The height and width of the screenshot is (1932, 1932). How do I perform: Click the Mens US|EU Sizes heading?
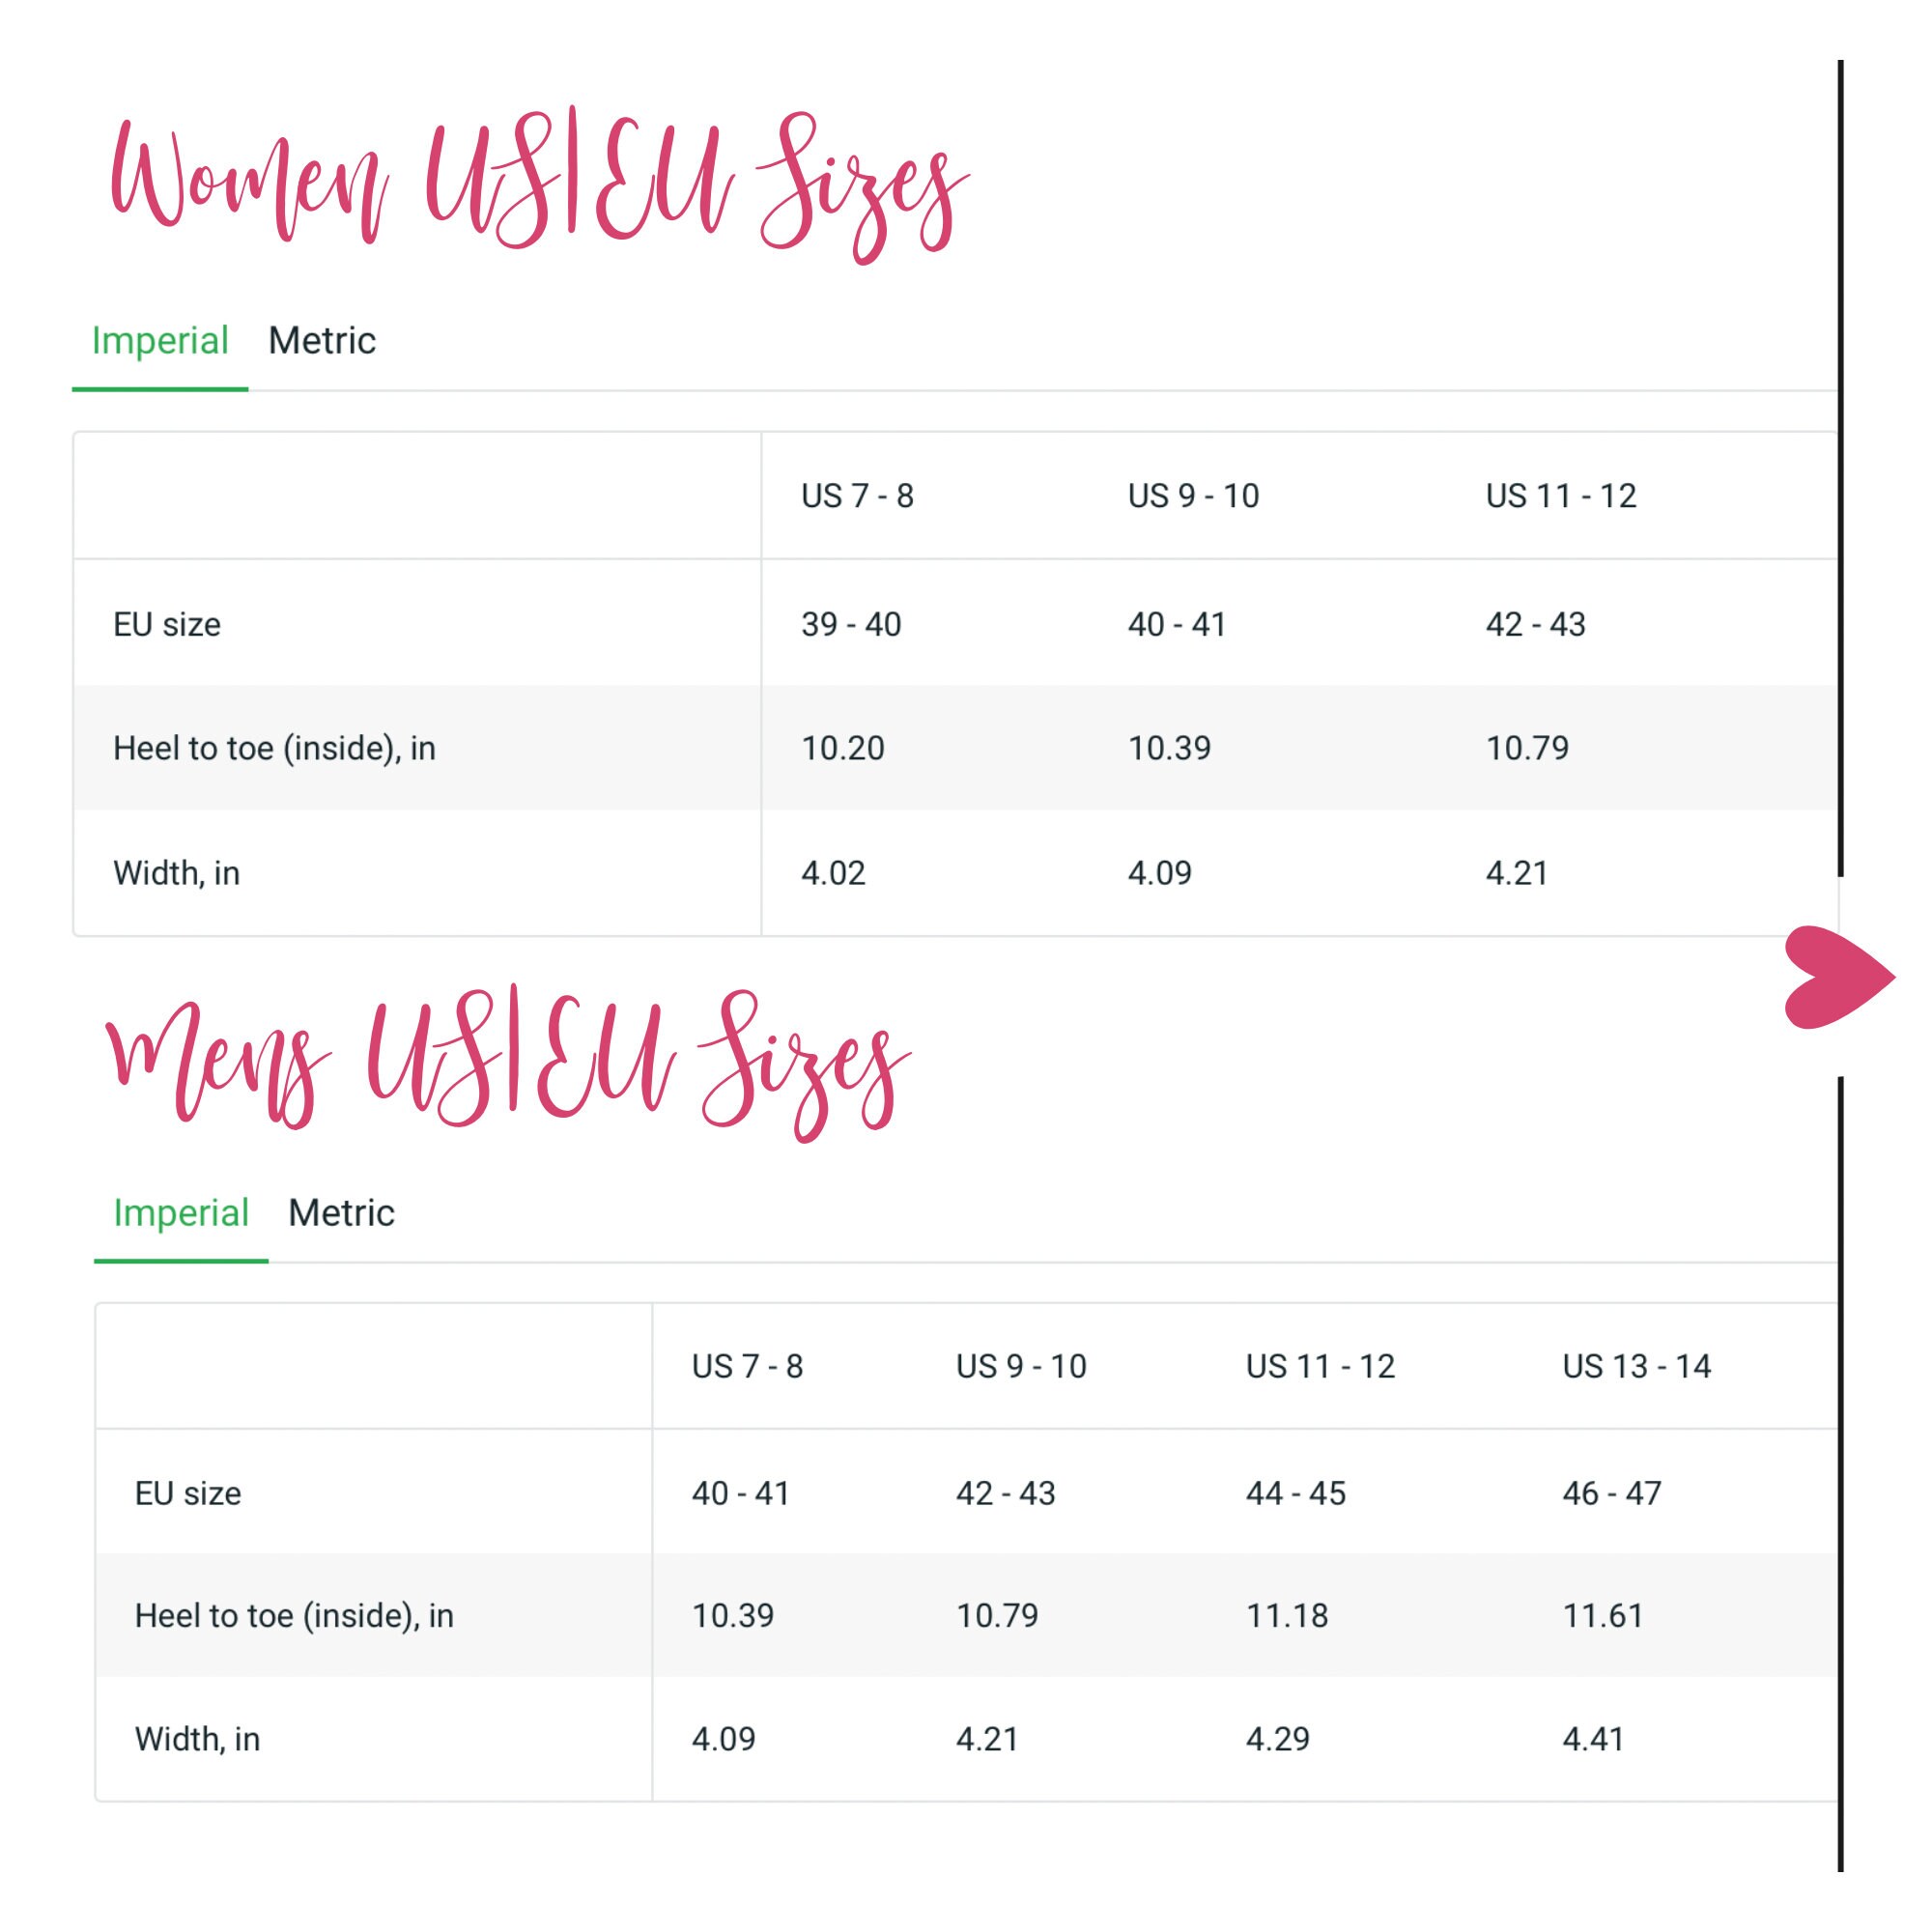point(508,1062)
